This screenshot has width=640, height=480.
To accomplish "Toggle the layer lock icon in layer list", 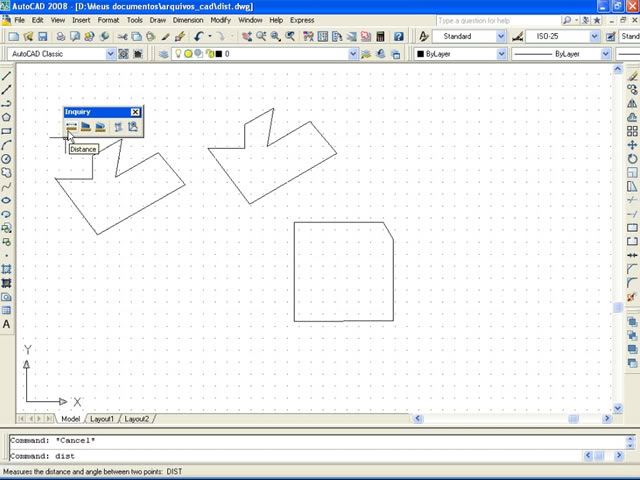I will [209, 53].
